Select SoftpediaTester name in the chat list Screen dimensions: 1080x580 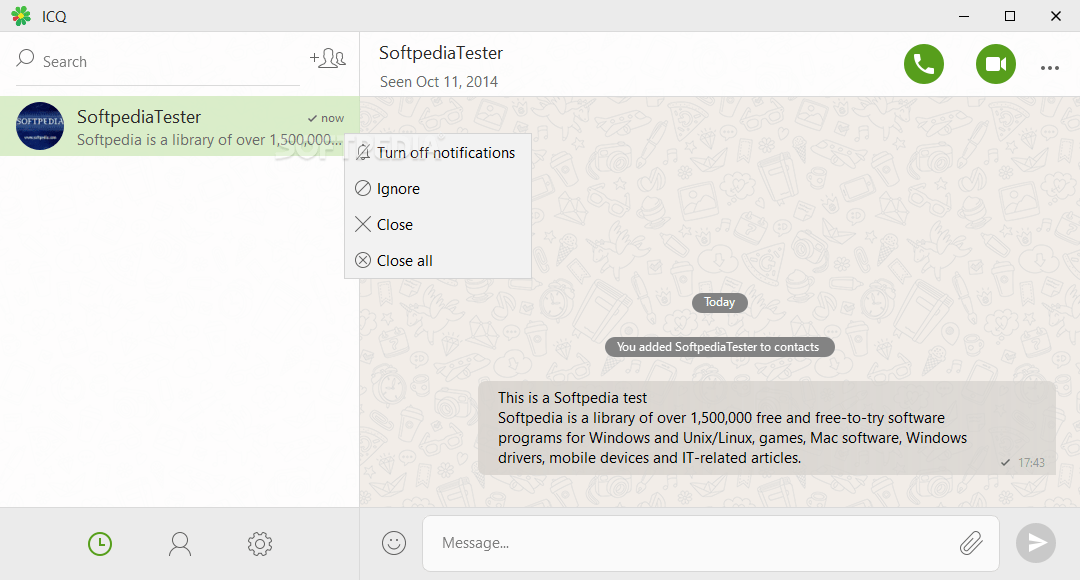[138, 117]
